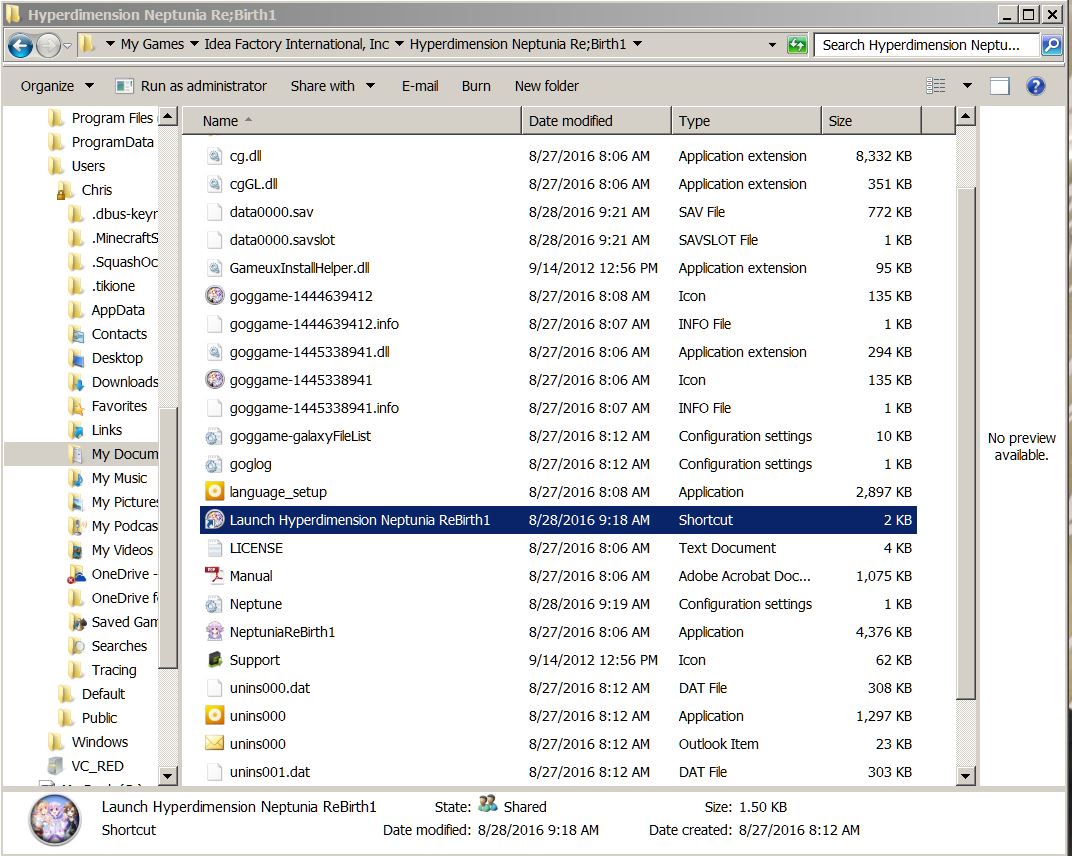Select the cgGL.dll file name
1072x856 pixels.
[254, 184]
